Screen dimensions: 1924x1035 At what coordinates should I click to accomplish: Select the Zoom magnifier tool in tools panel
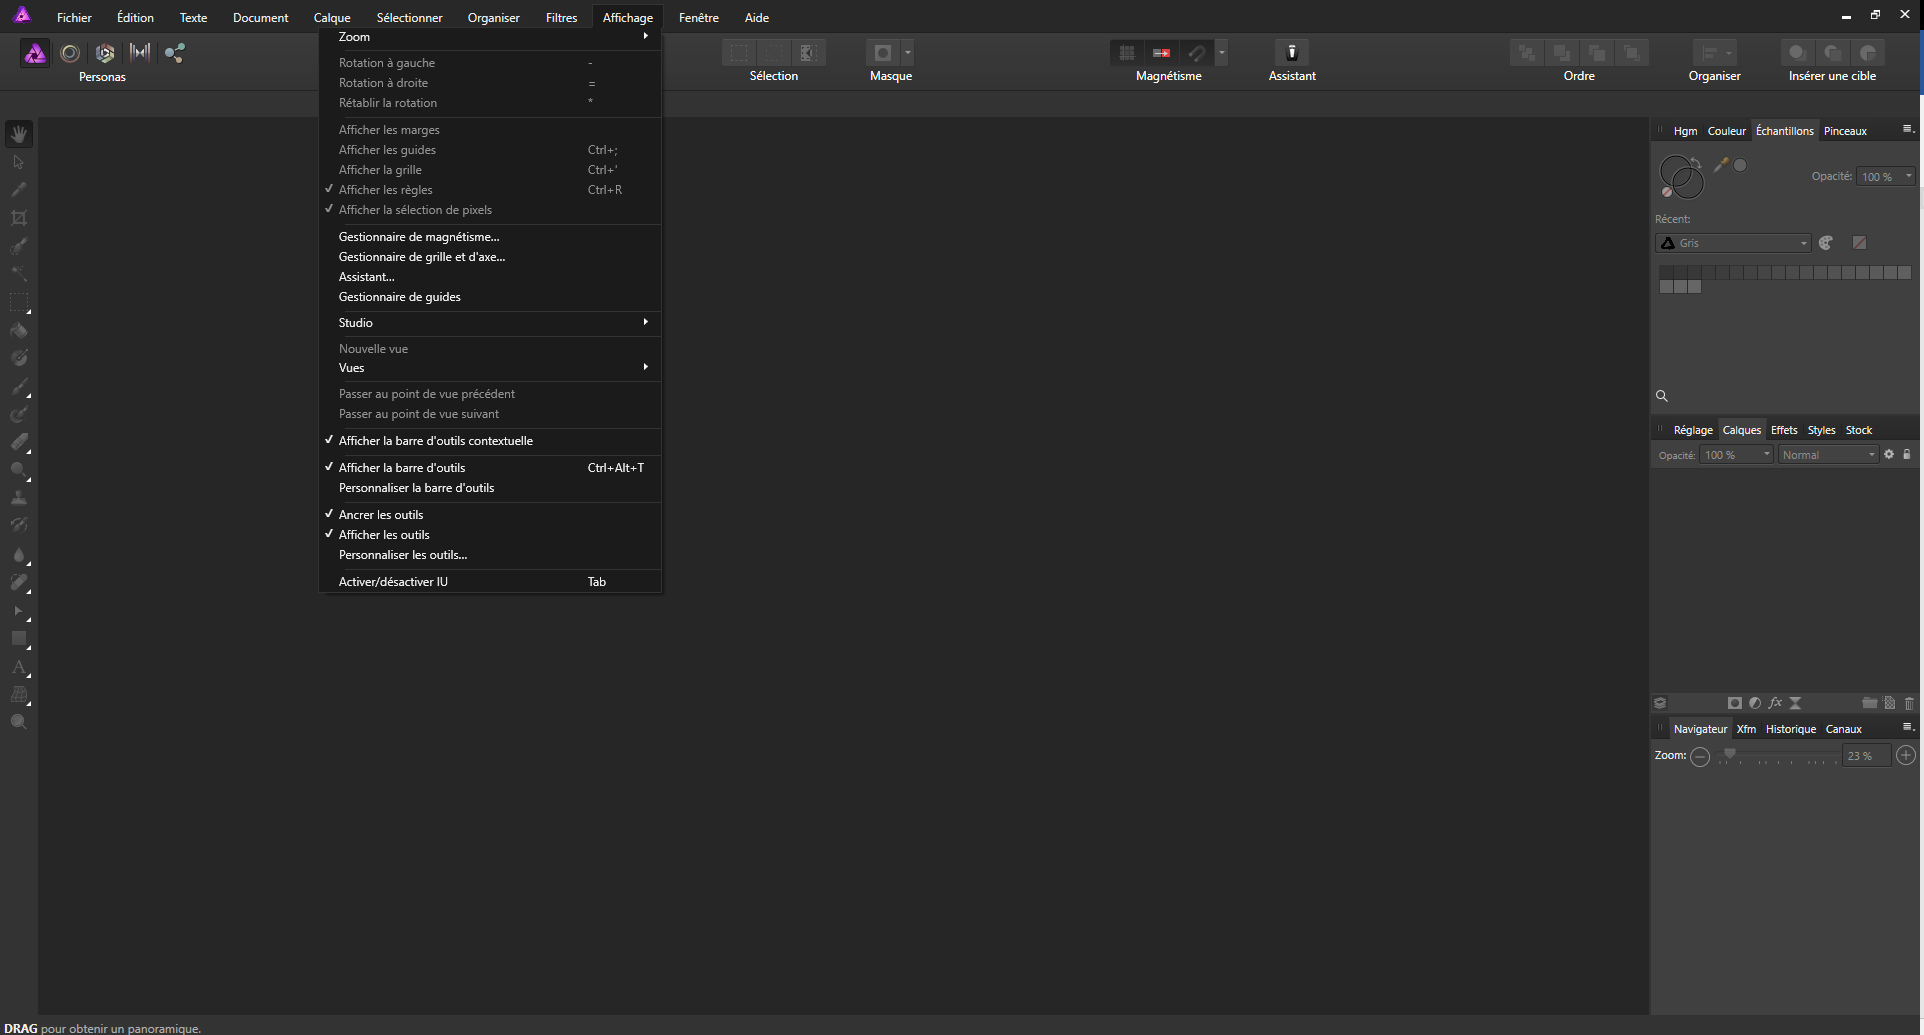point(19,722)
